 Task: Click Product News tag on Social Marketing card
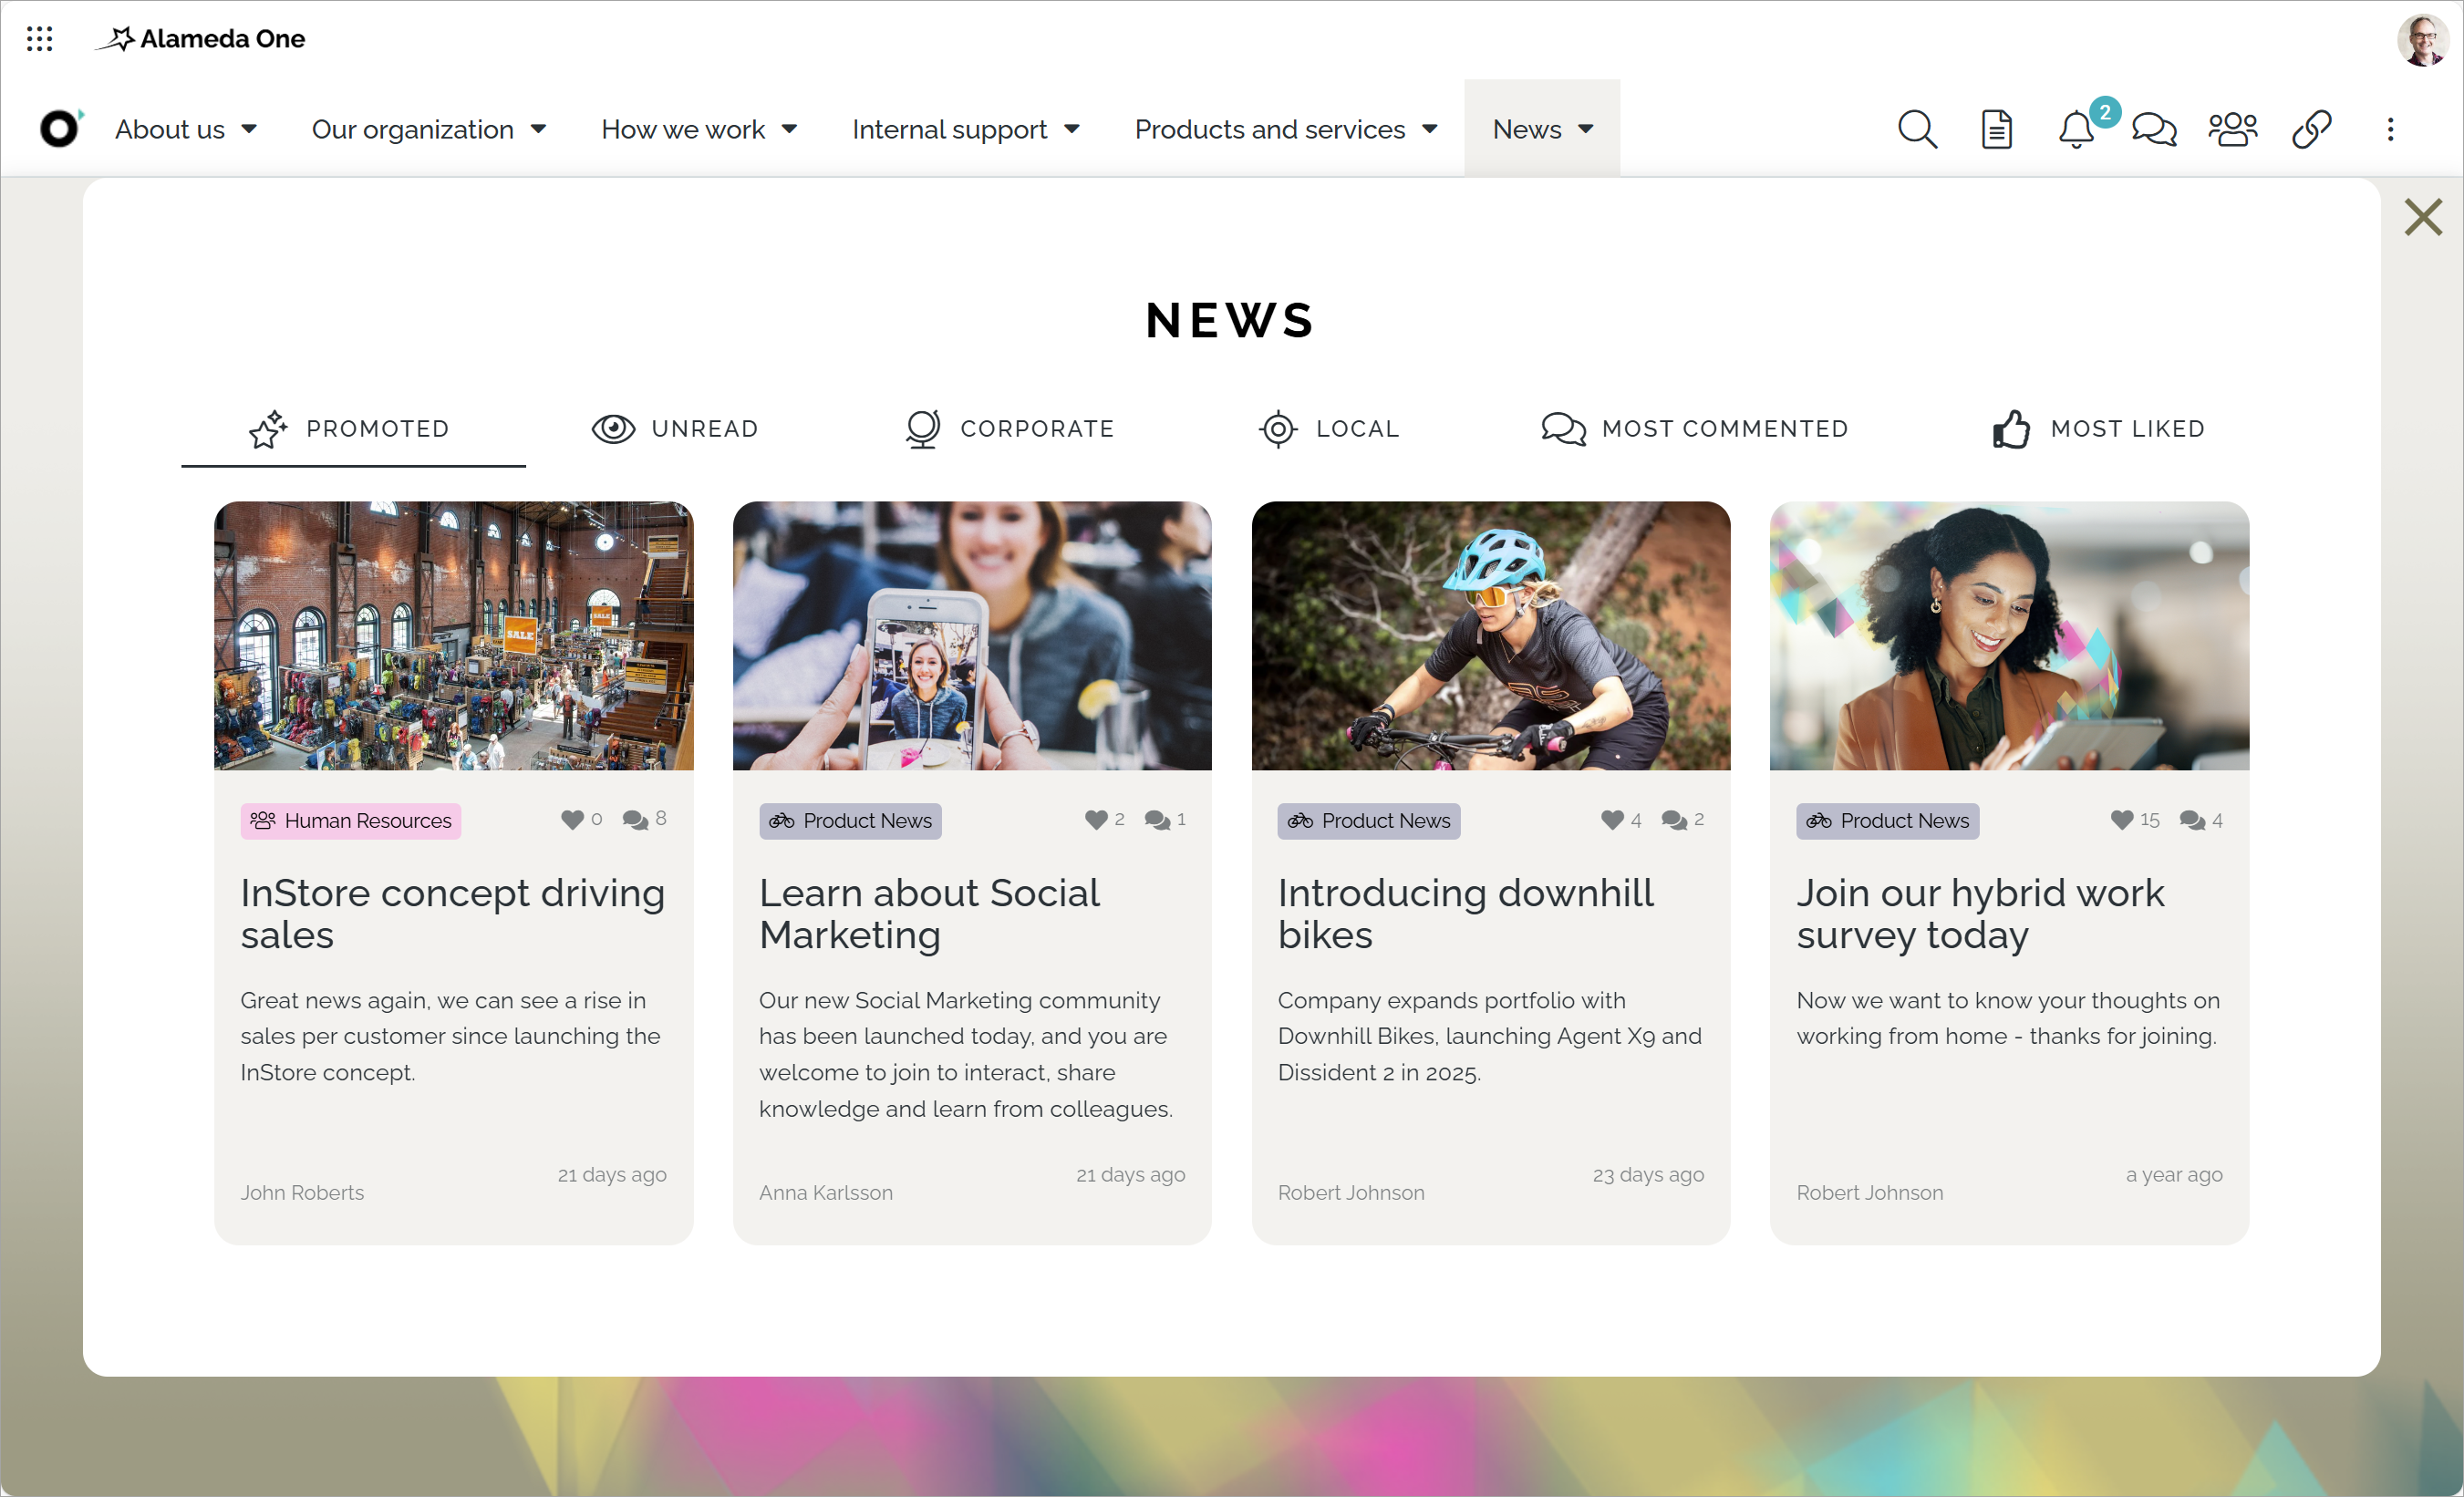(x=850, y=821)
